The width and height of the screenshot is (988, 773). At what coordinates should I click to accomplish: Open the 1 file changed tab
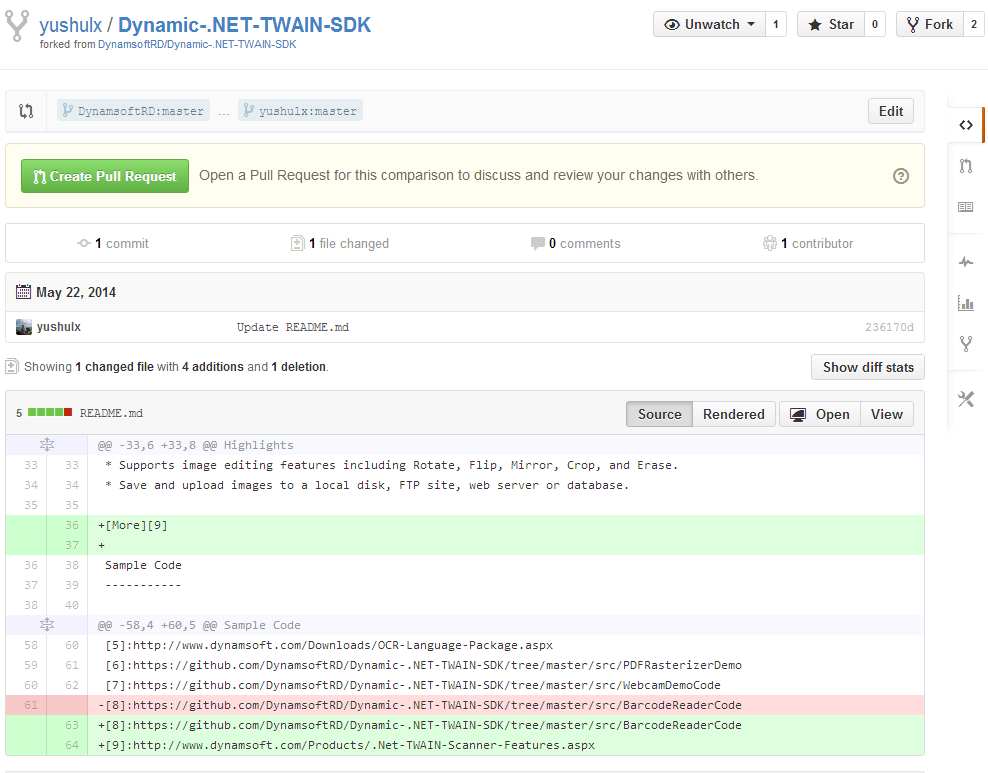coord(340,243)
